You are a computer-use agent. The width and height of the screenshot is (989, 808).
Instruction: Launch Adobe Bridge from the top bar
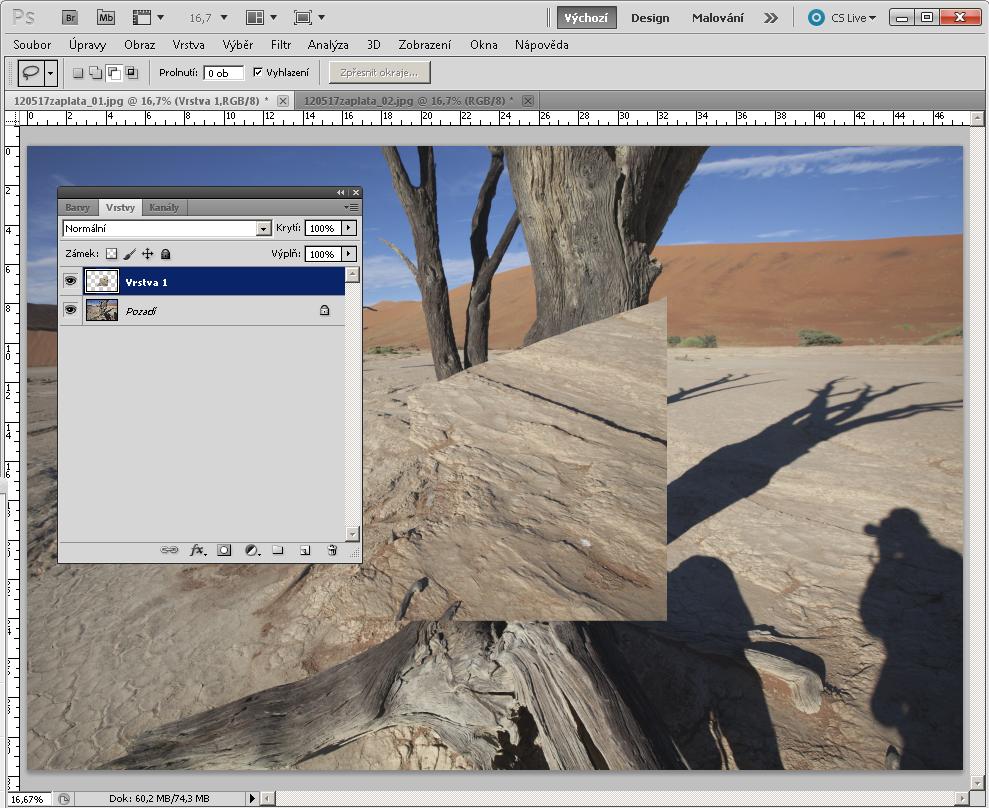69,17
